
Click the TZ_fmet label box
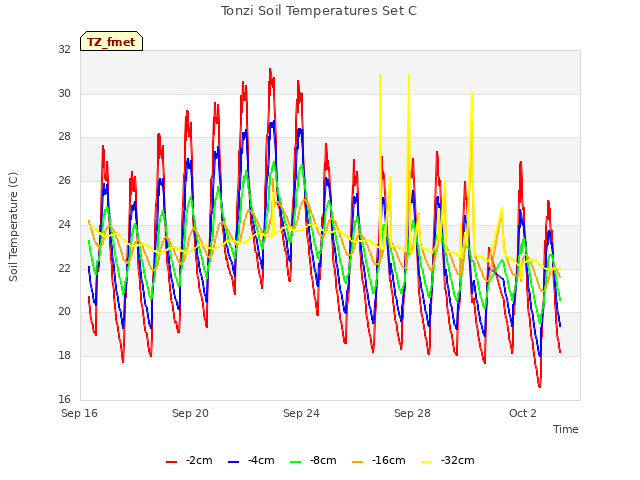[111, 41]
